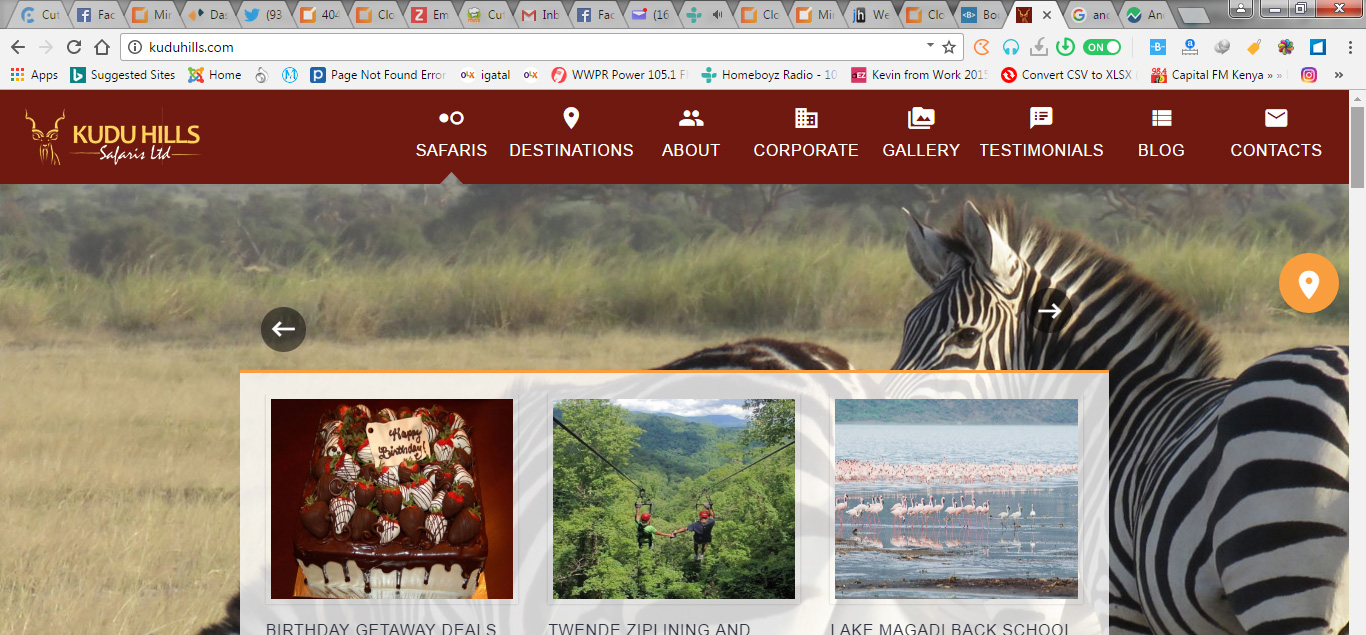Open the Kevin from Work 2015 bookmark

(x=920, y=75)
